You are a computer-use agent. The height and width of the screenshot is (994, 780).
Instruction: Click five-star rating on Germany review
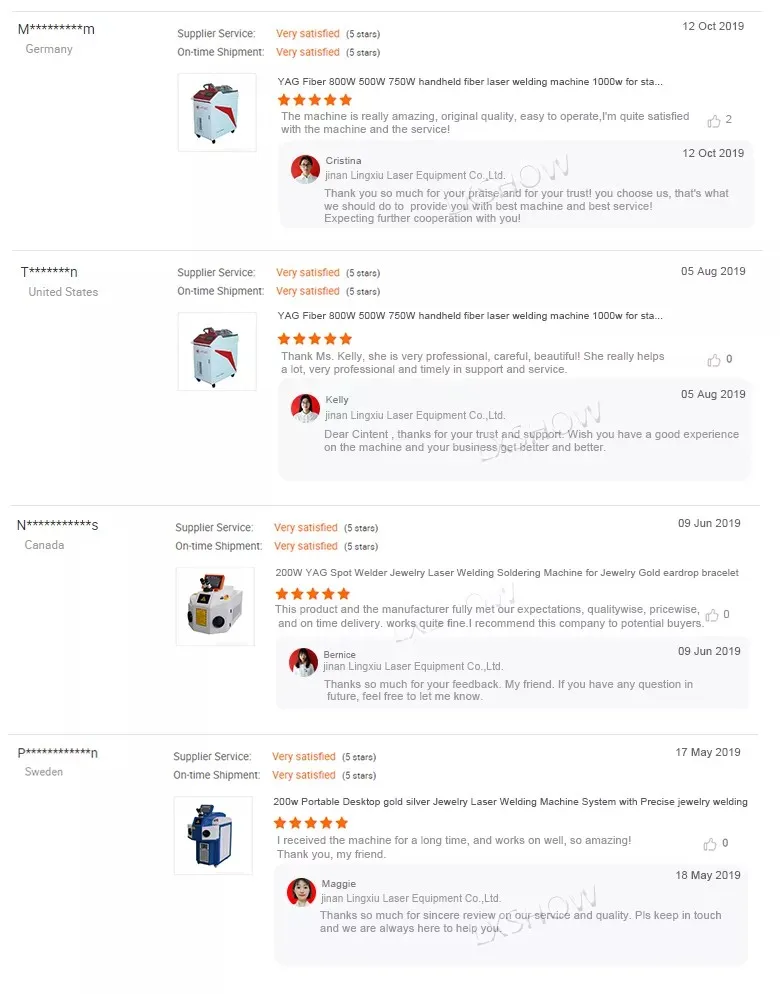coord(314,100)
